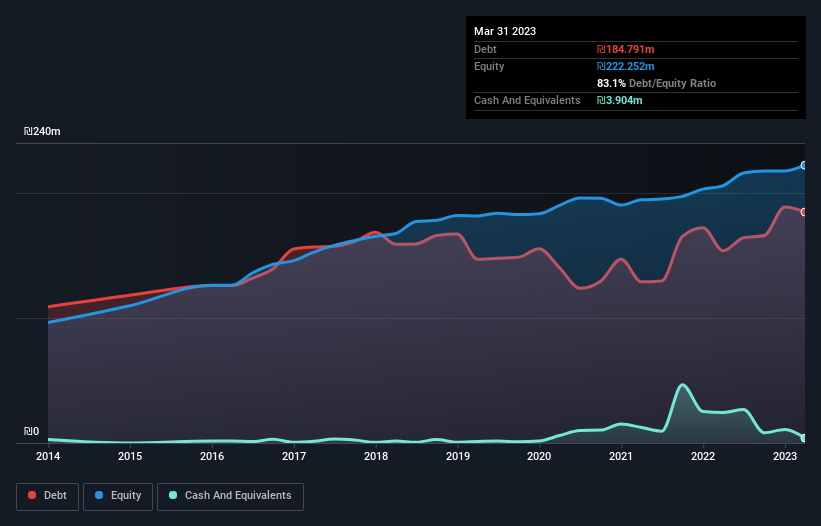Screen dimensions: 821x526
Task: Toggle Cash And Equivalents legend button
Action: [x=230, y=496]
